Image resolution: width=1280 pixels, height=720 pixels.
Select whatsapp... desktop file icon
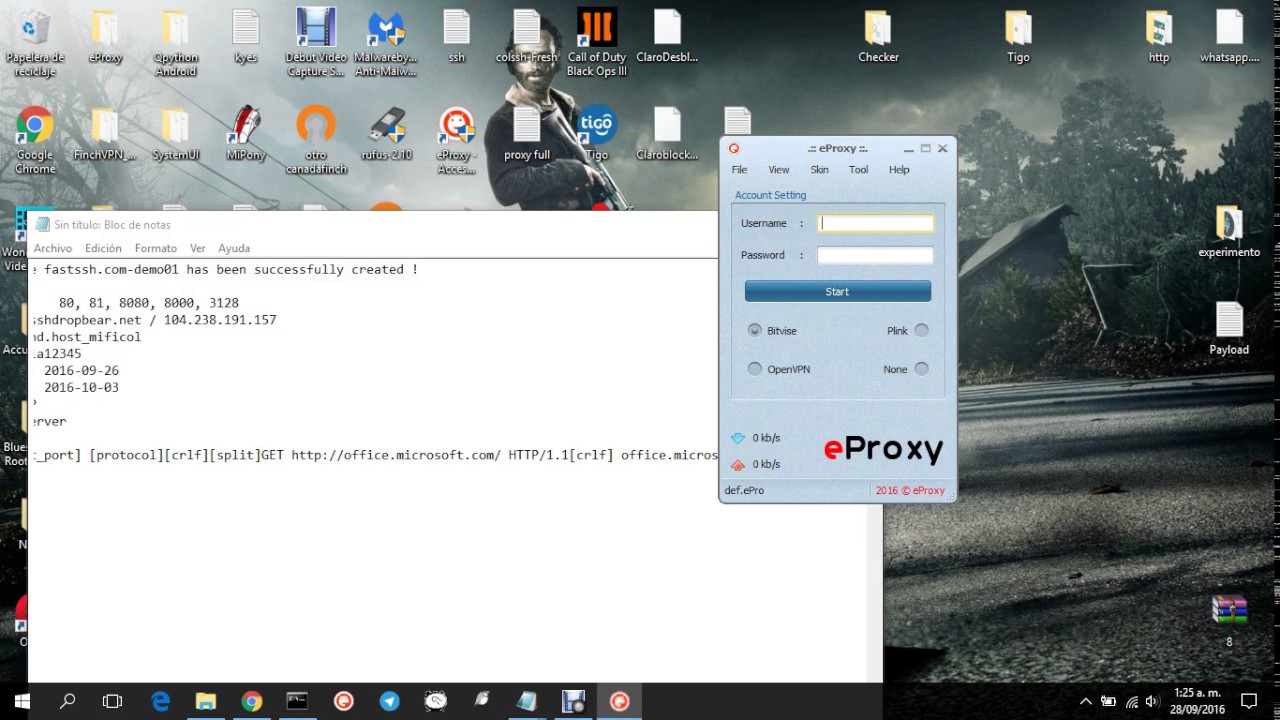(1229, 38)
